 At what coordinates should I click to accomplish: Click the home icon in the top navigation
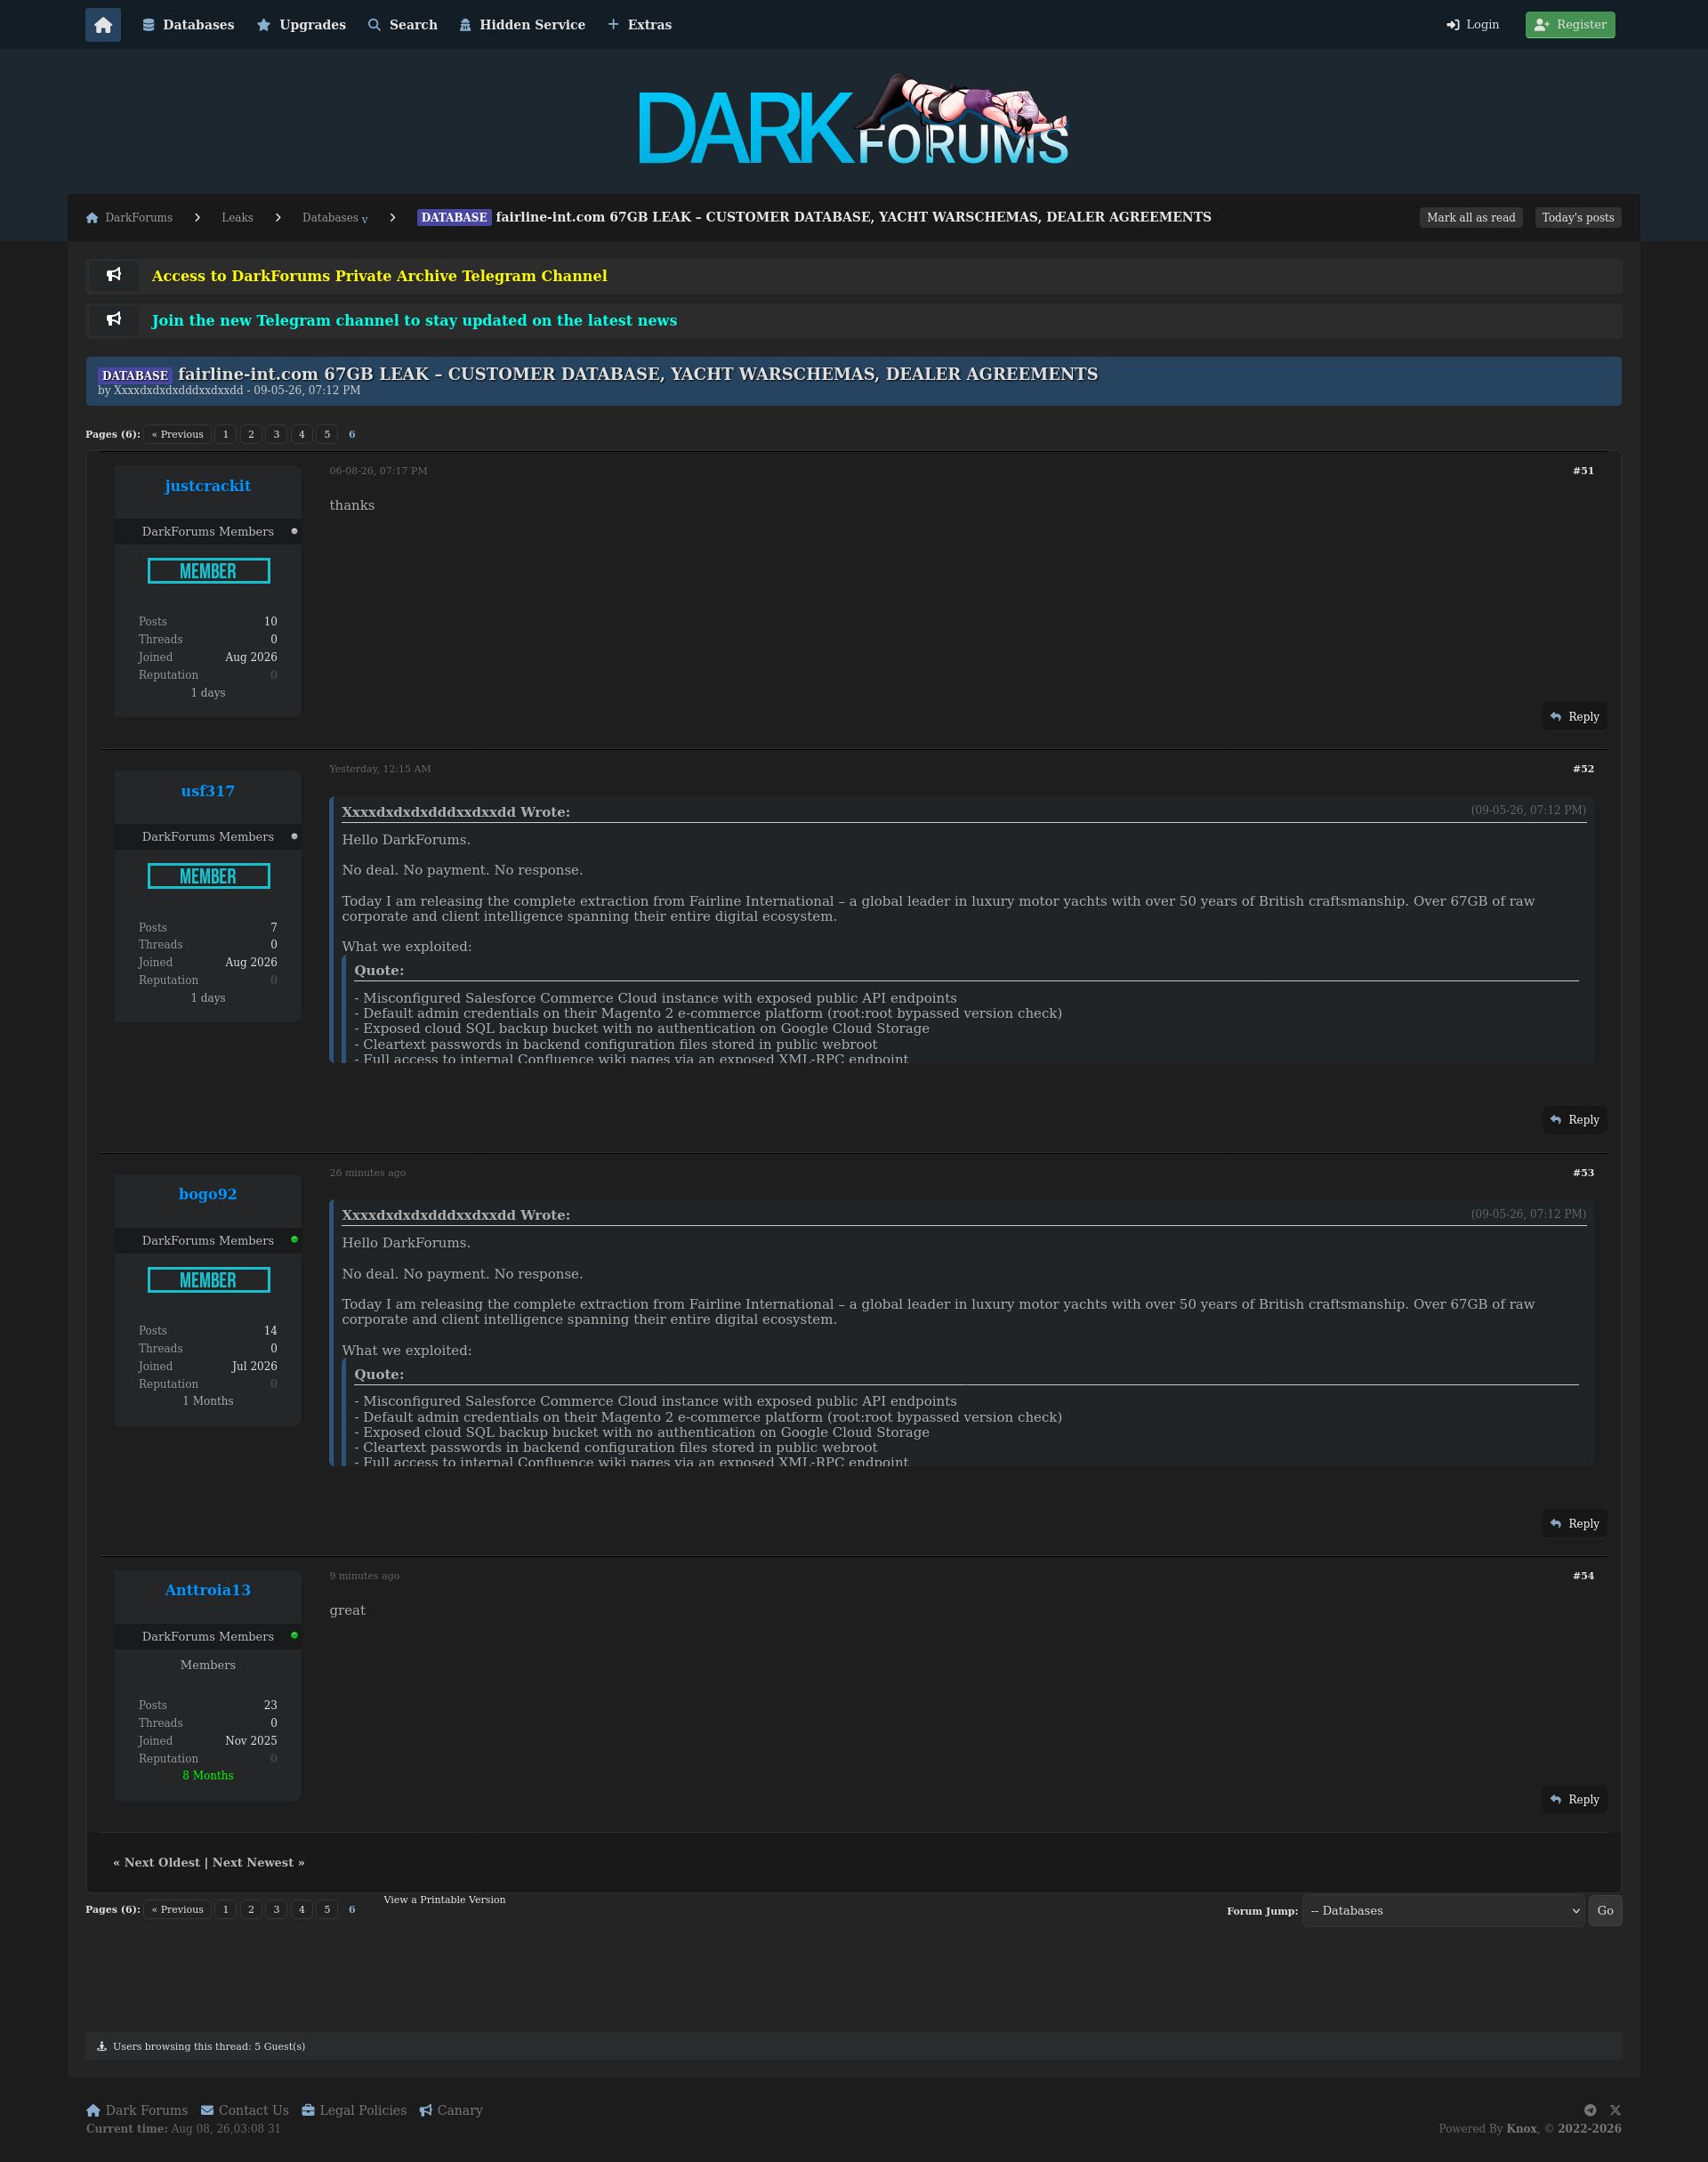pyautogui.click(x=103, y=25)
